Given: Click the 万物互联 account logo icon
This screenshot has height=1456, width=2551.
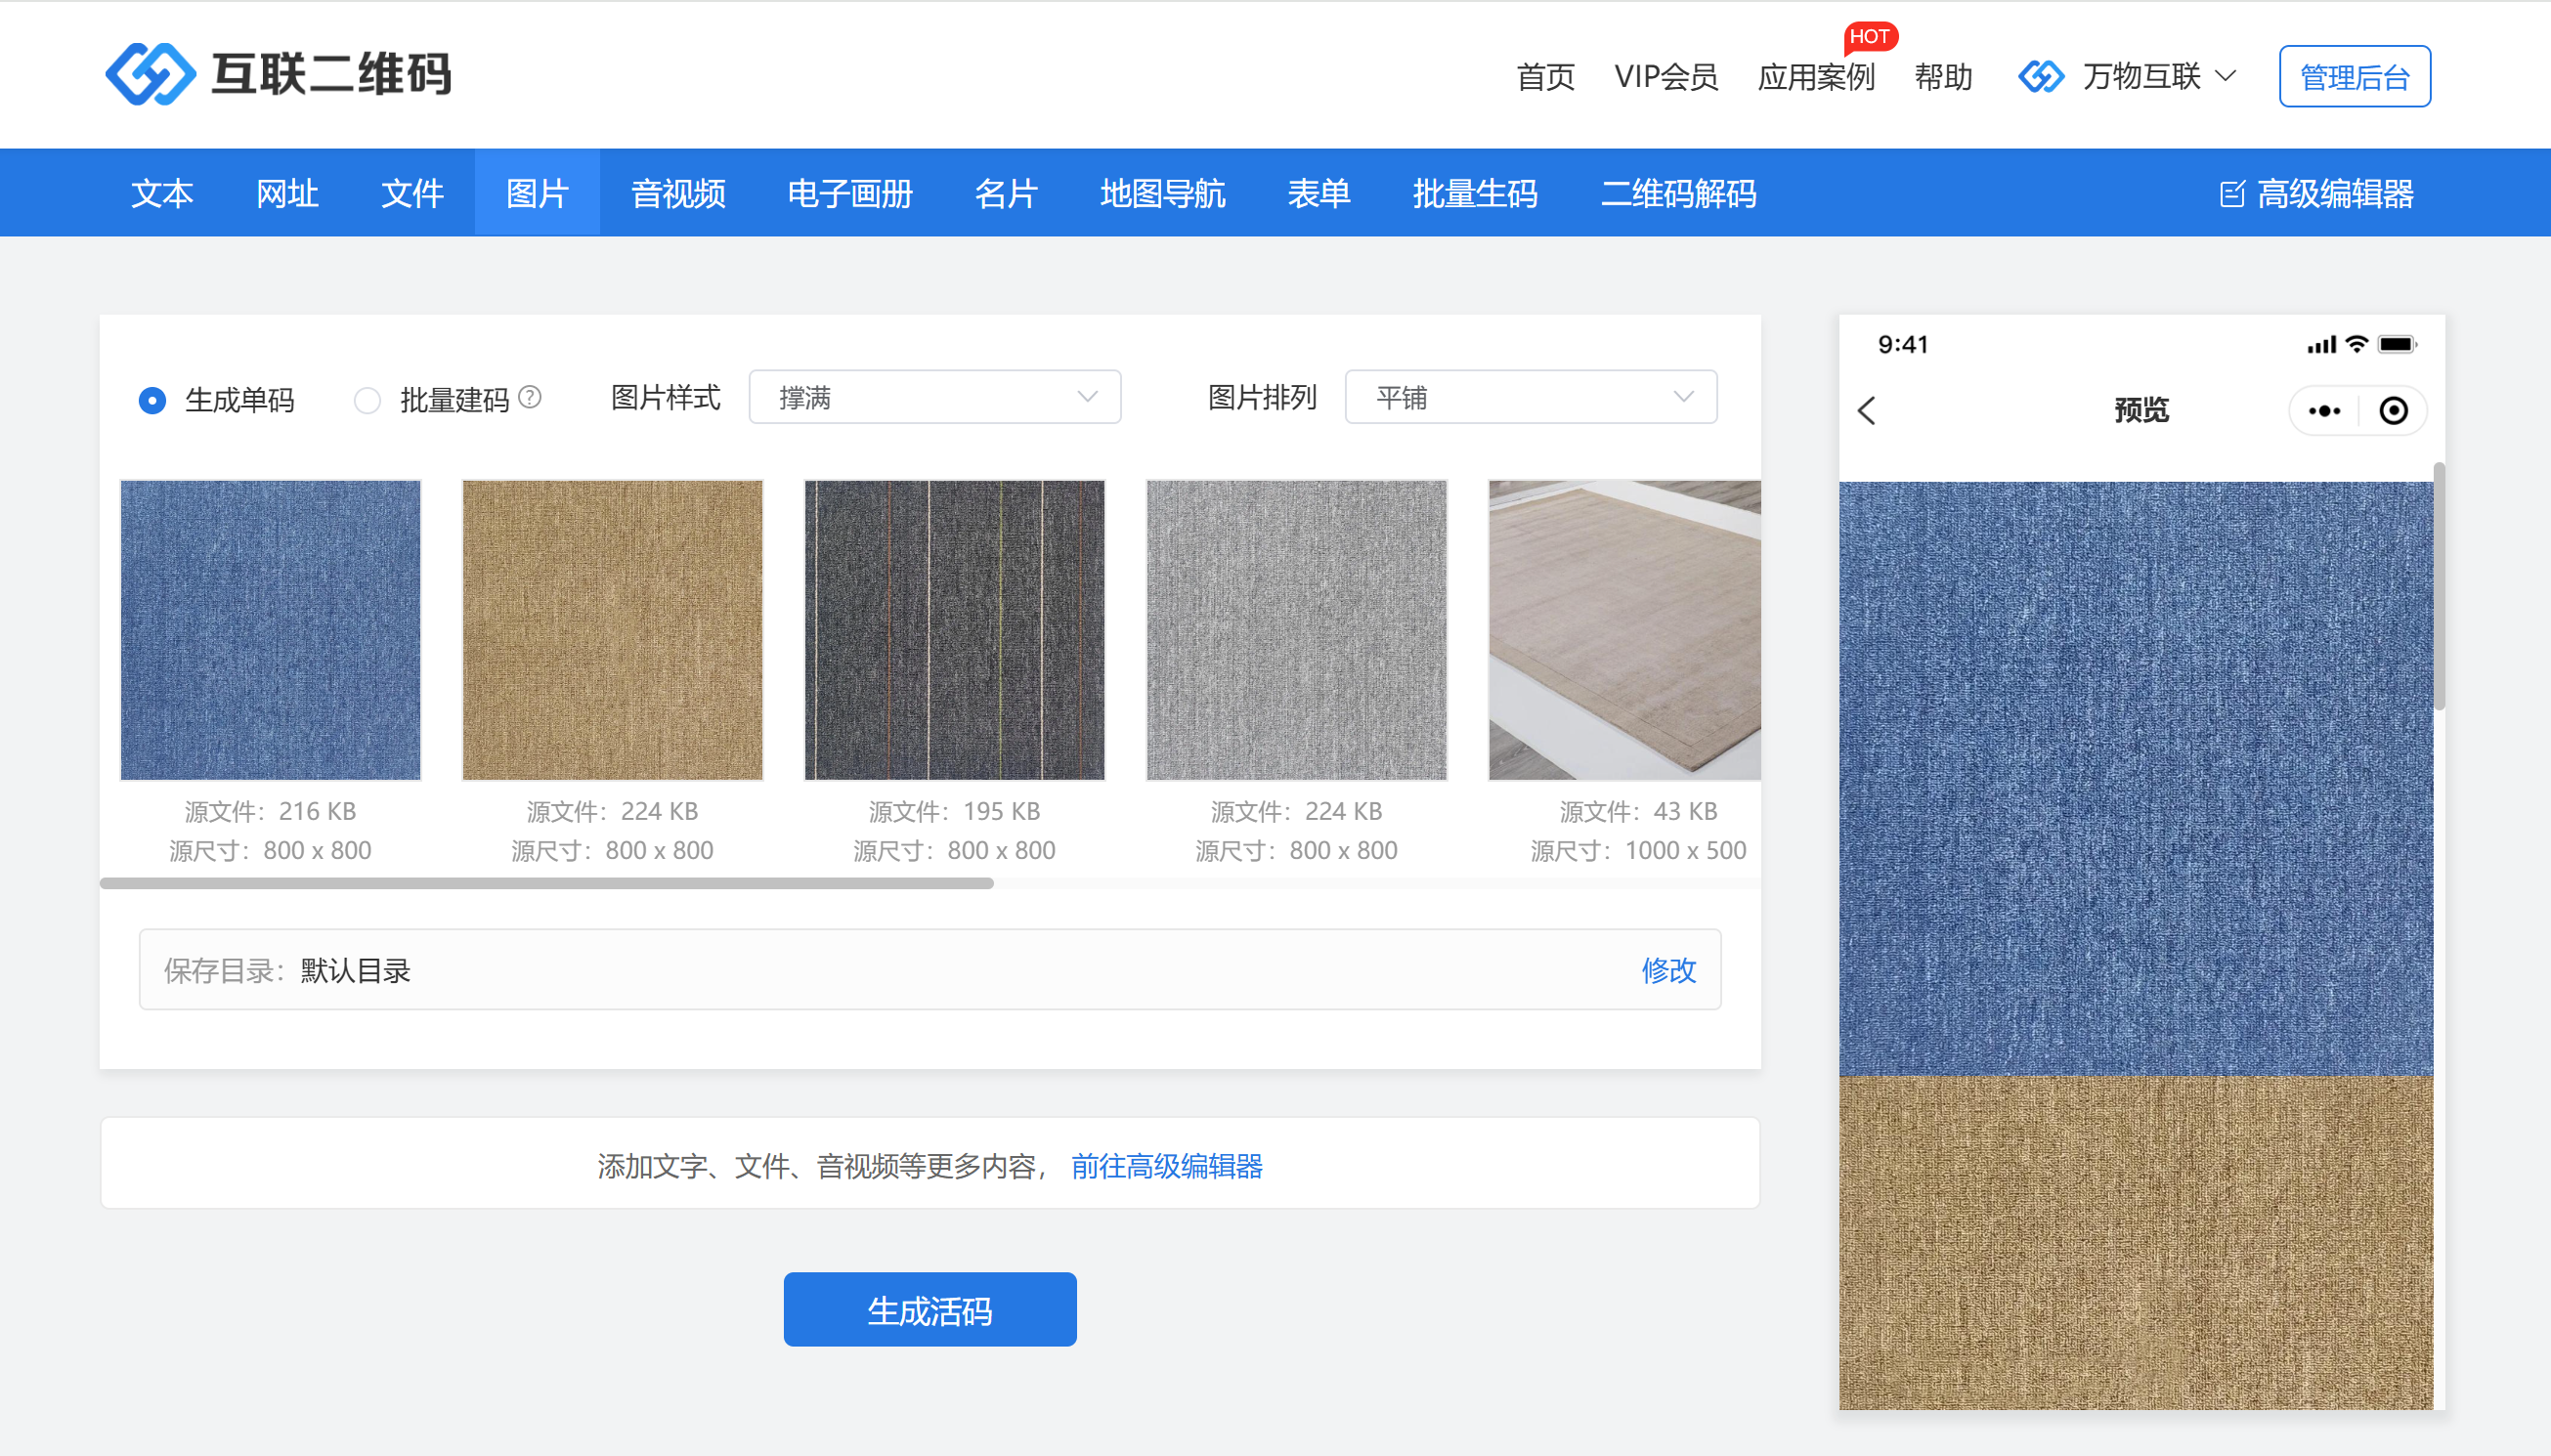Looking at the screenshot, I should pos(2041,76).
